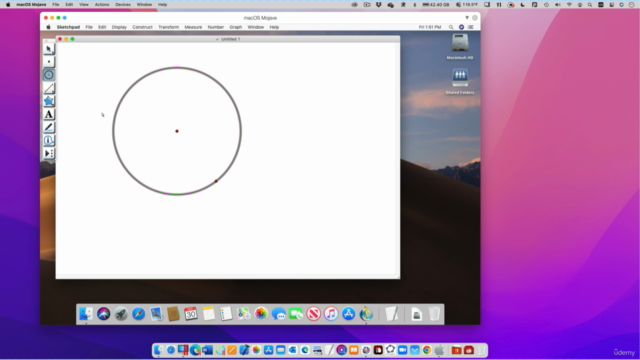The height and width of the screenshot is (360, 640).
Task: Click the circle's center point
Action: click(177, 131)
